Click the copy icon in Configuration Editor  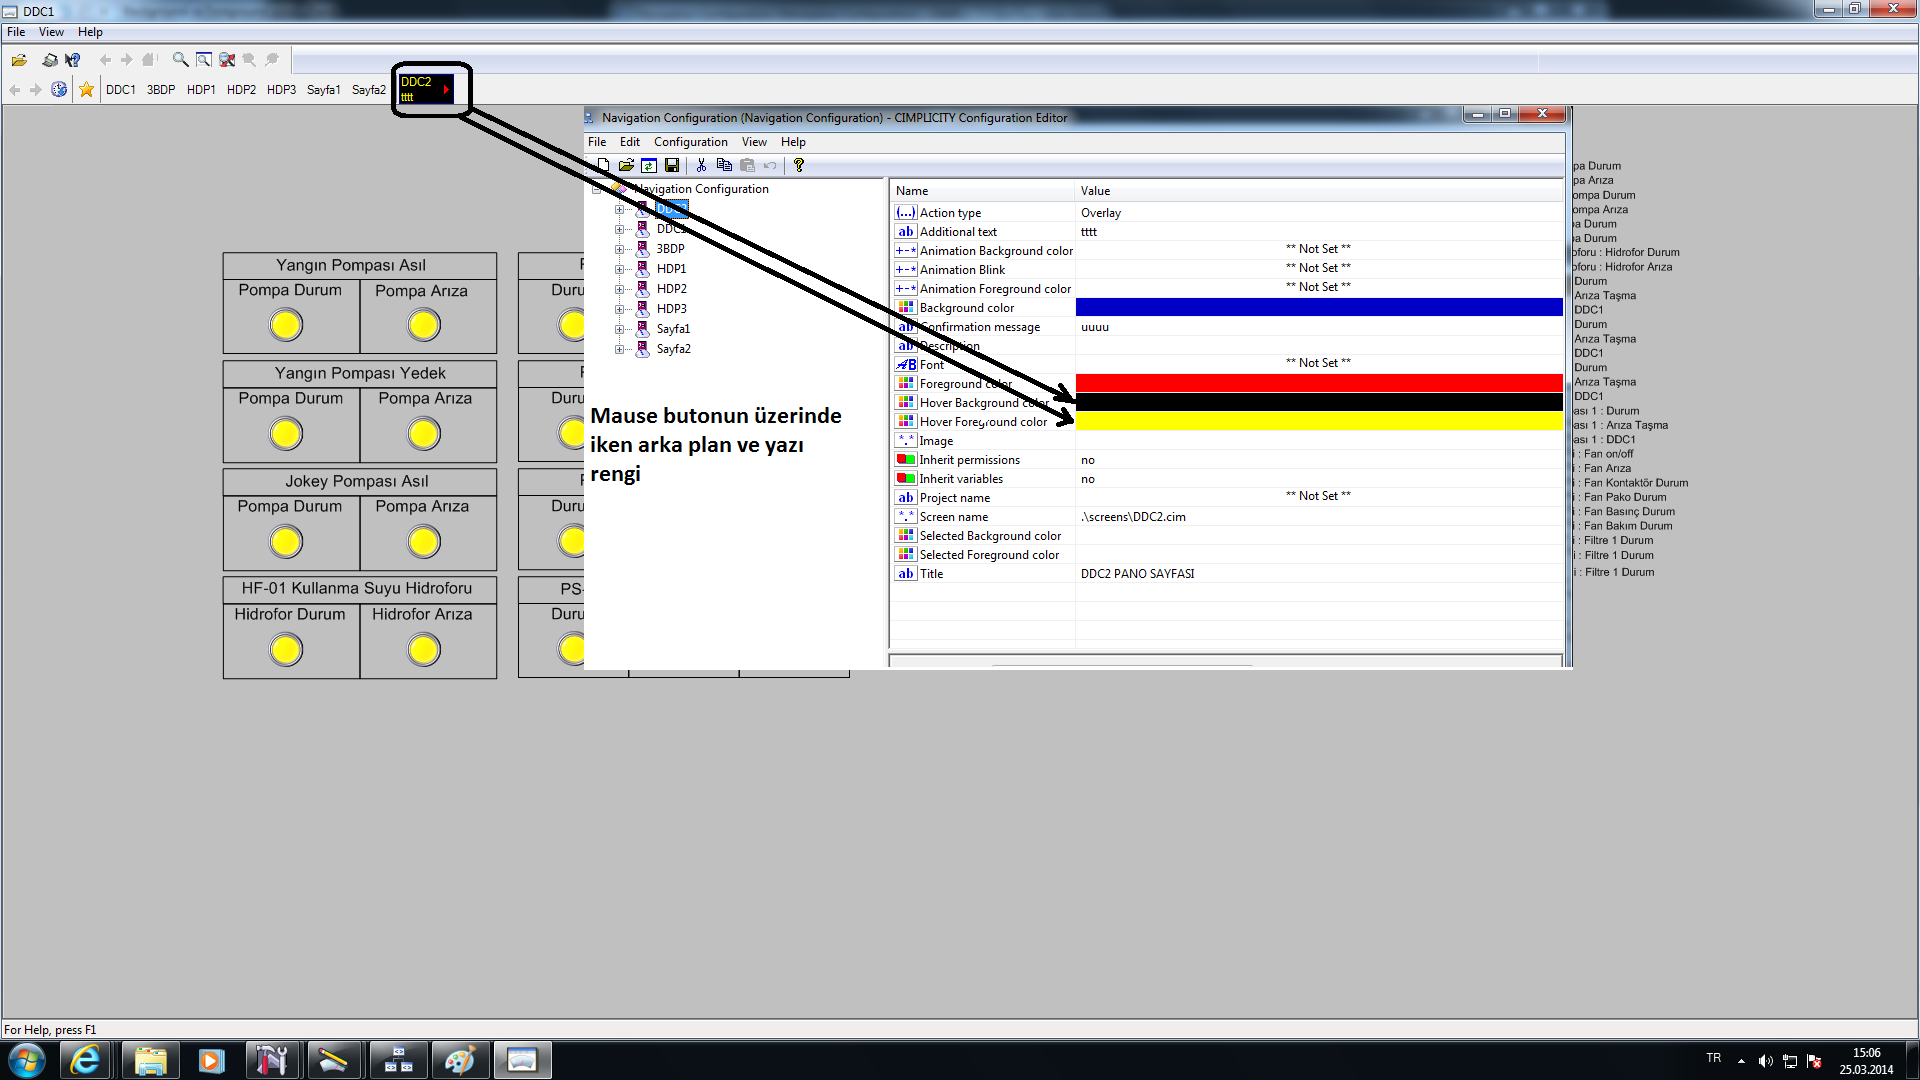click(724, 165)
